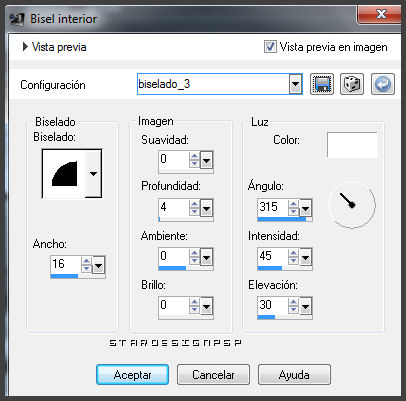Click the Aceptar button
This screenshot has height=401, width=406.
[x=132, y=375]
